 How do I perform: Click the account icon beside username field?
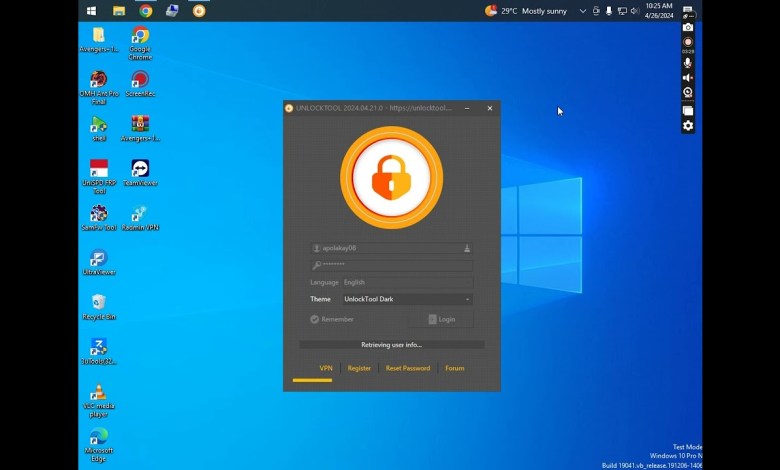pyautogui.click(x=467, y=248)
